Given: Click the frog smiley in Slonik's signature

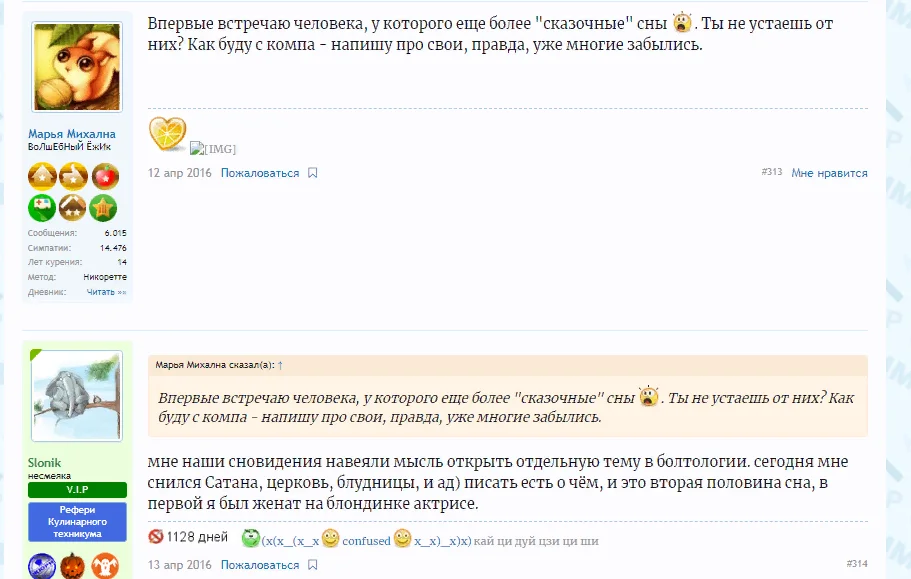Looking at the screenshot, I should pos(250,539).
